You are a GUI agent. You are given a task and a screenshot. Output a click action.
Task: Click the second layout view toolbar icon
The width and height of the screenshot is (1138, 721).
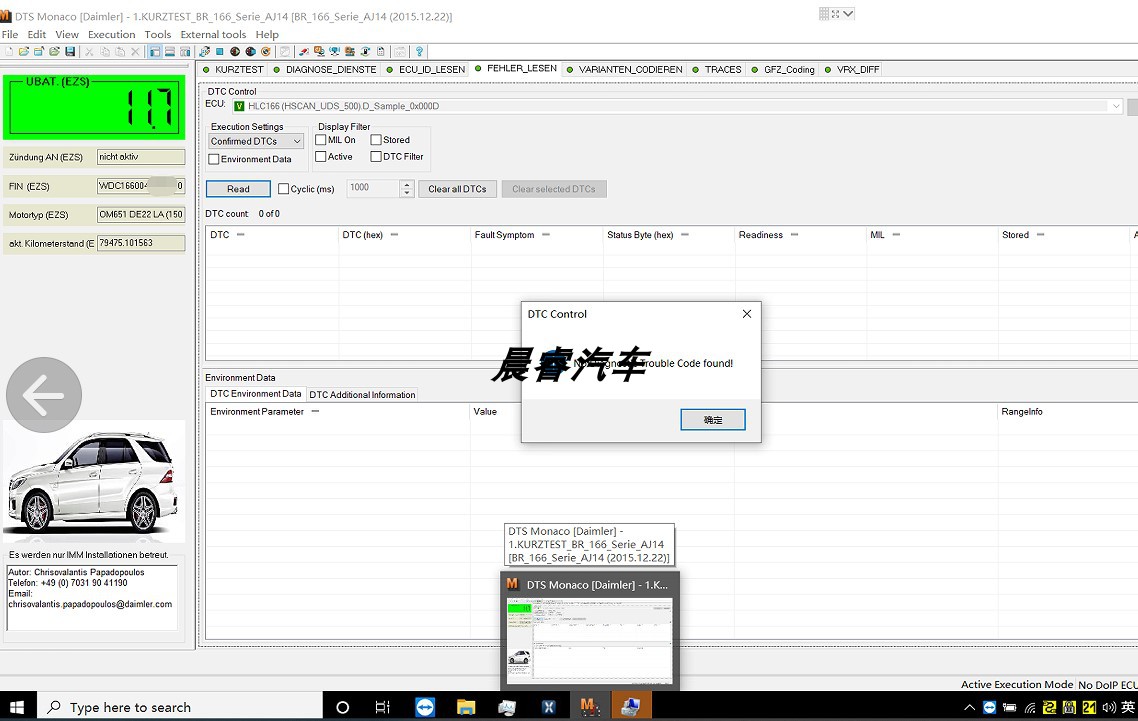pos(170,52)
